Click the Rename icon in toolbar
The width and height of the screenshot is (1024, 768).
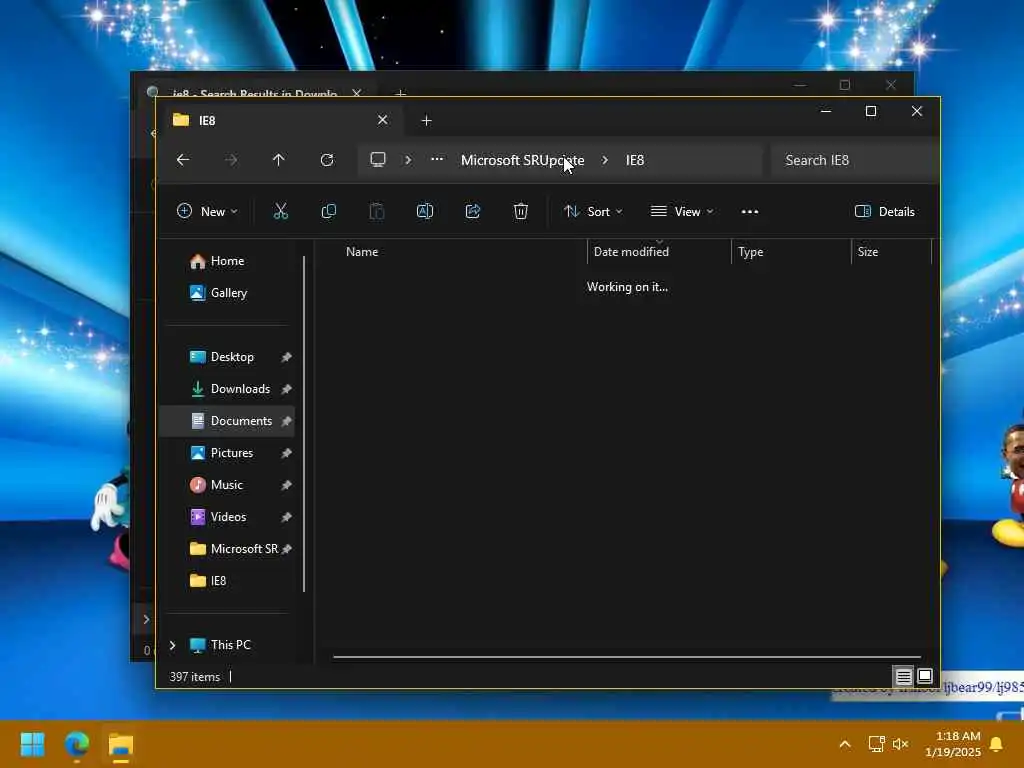point(424,211)
